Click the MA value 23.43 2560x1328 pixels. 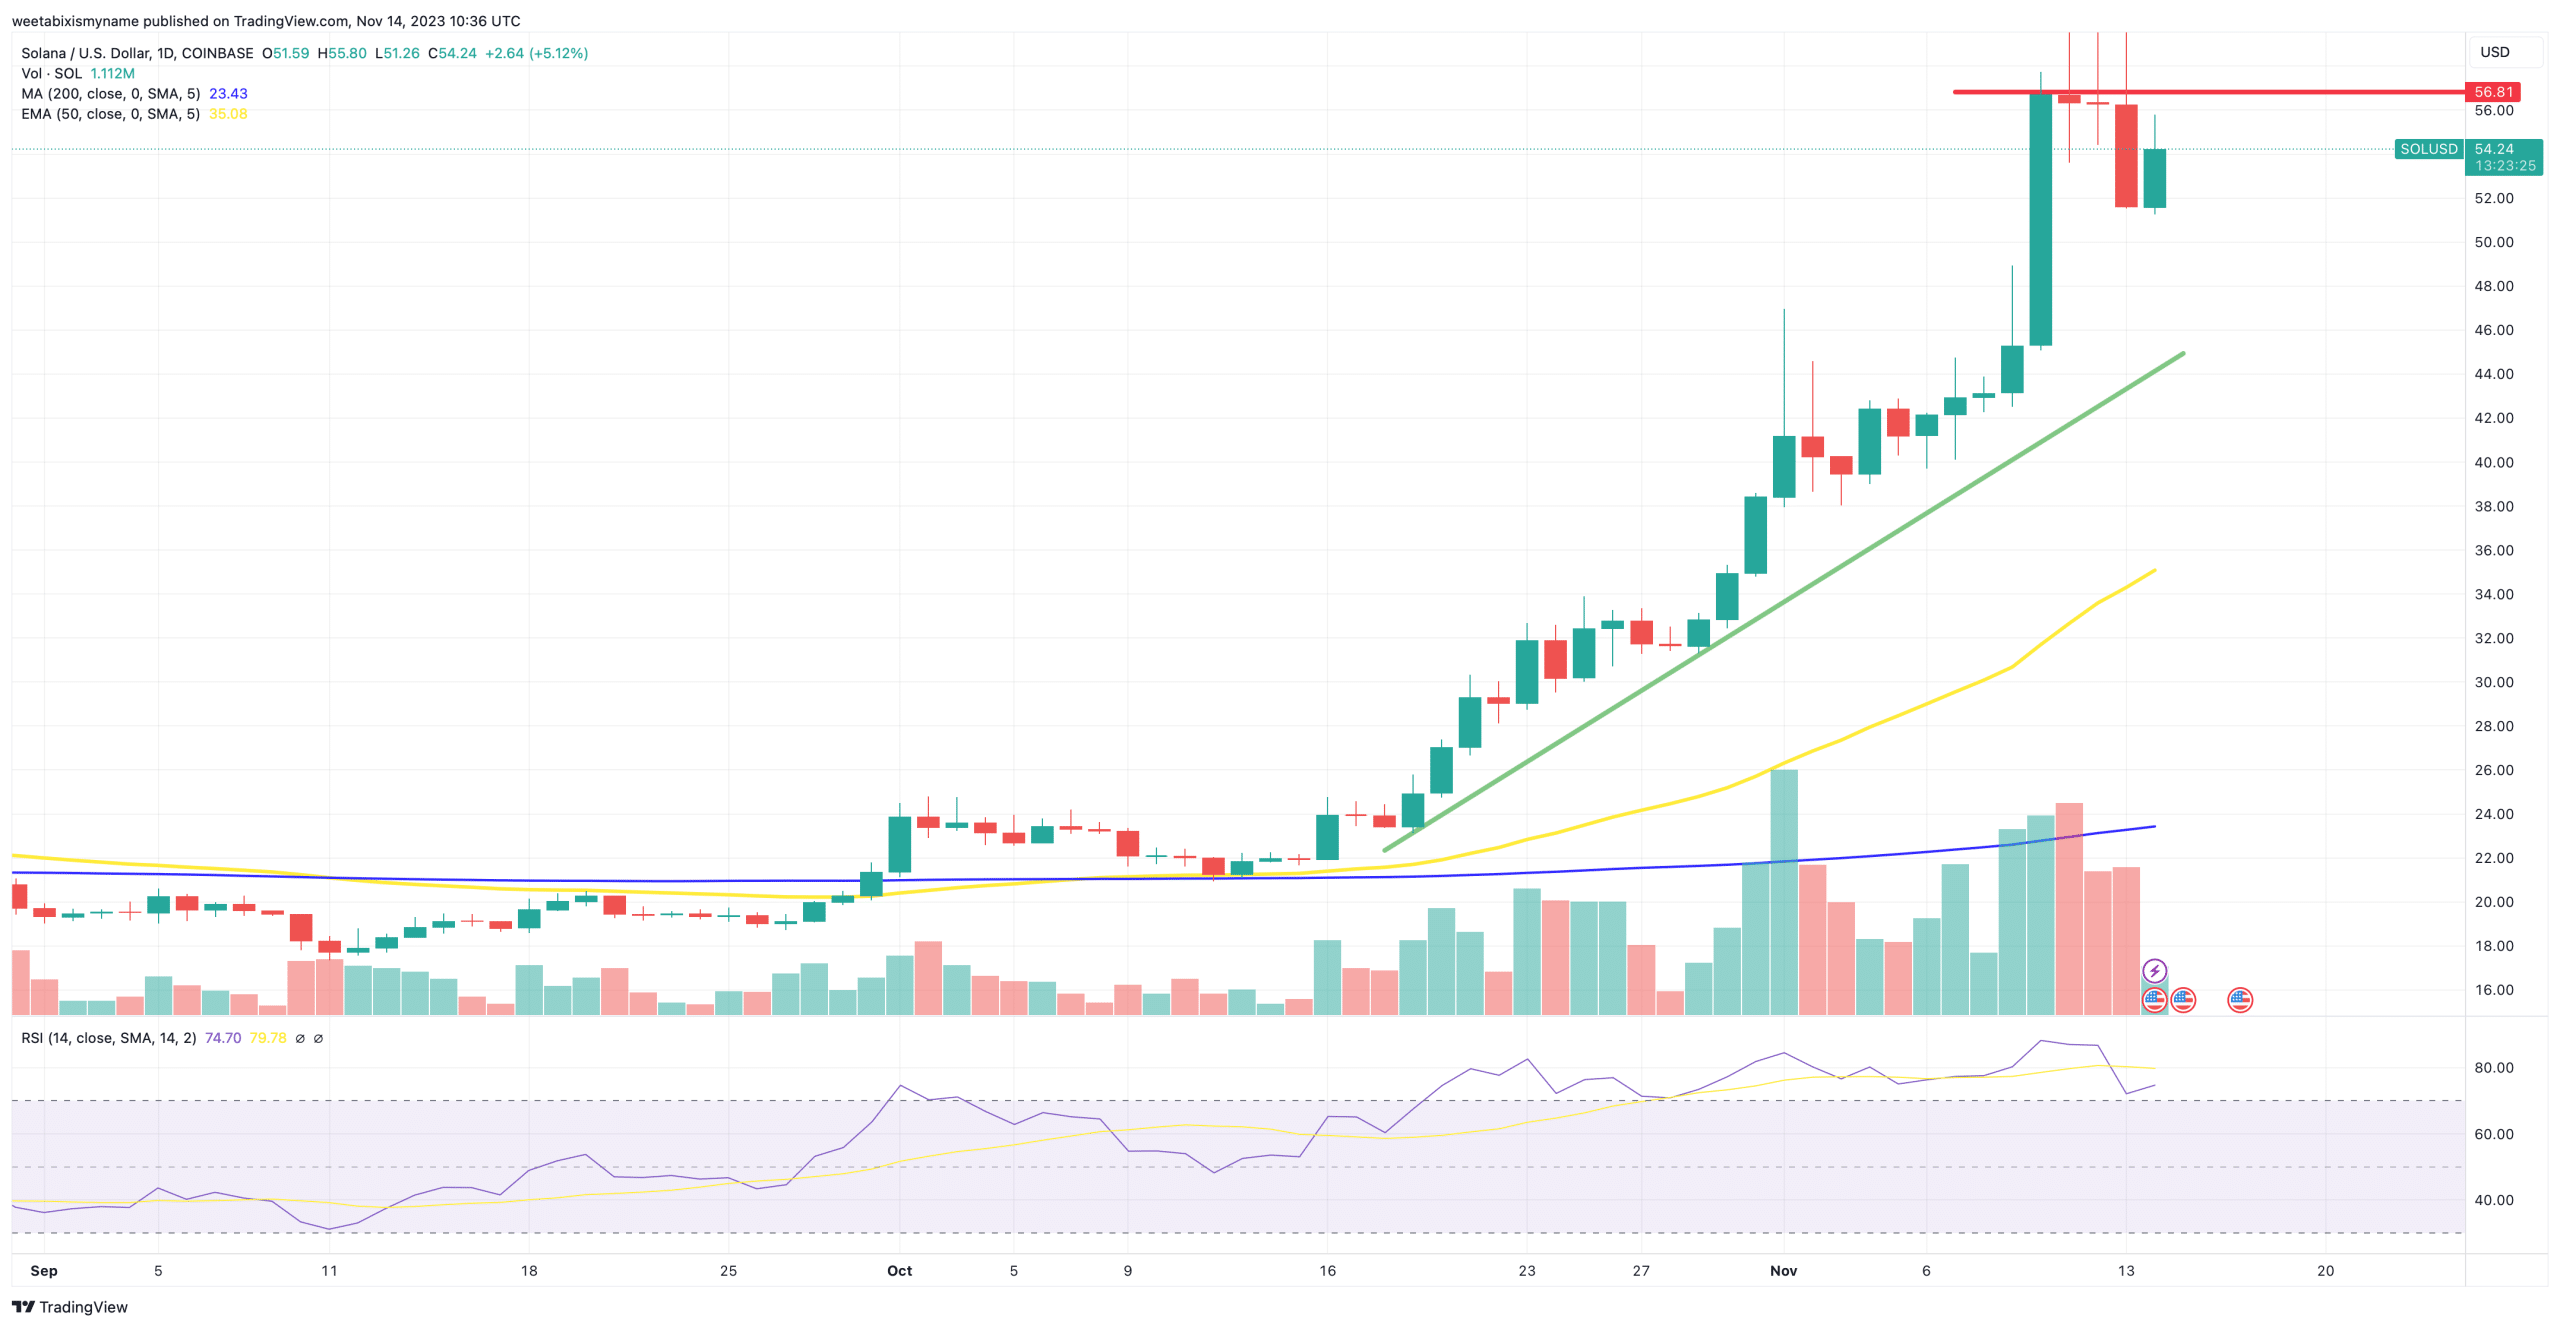(x=228, y=93)
